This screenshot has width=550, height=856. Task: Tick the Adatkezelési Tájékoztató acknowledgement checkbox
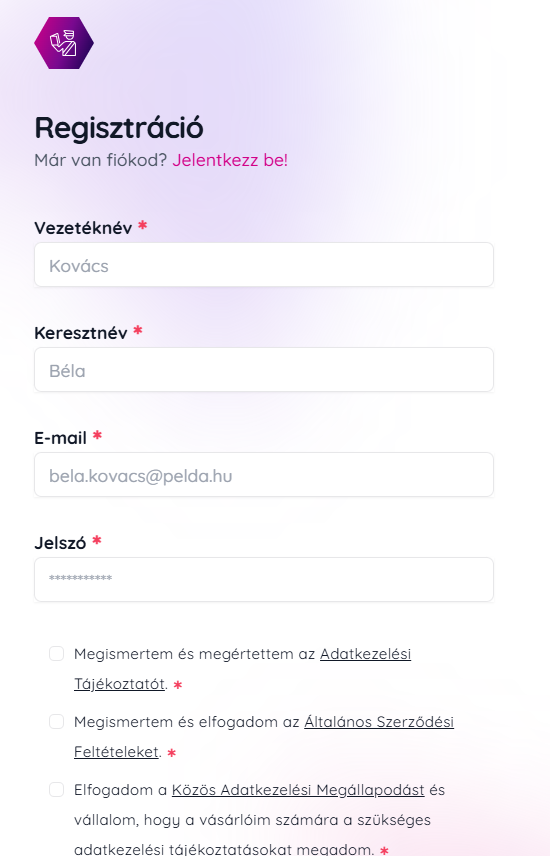(56, 653)
